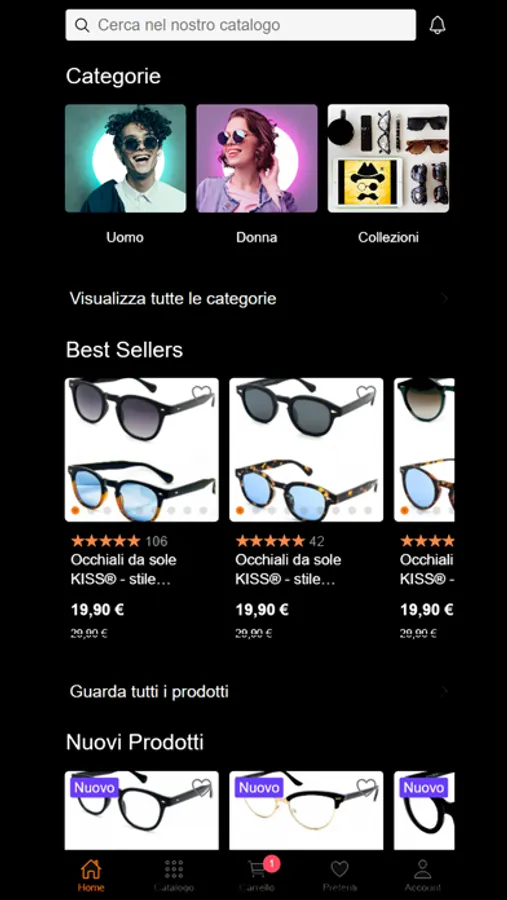
Task: Open the Preferiti heart tab
Action: click(x=339, y=869)
